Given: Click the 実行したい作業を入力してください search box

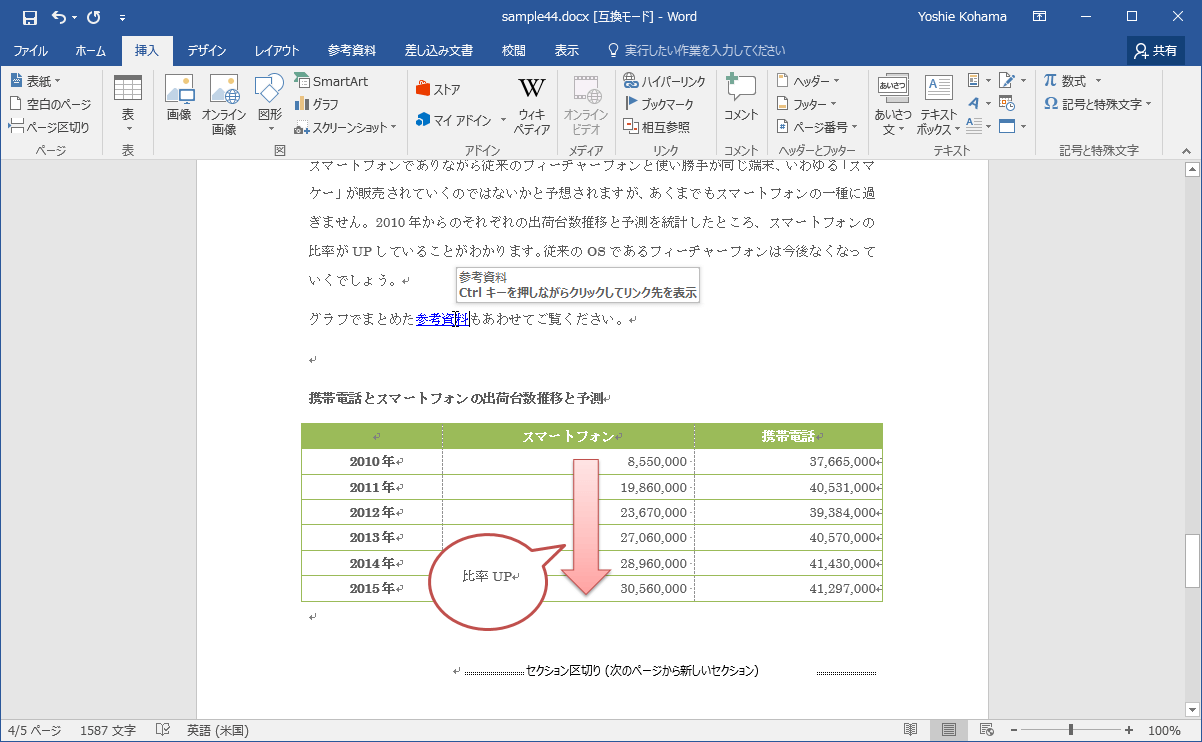Looking at the screenshot, I should (x=696, y=51).
